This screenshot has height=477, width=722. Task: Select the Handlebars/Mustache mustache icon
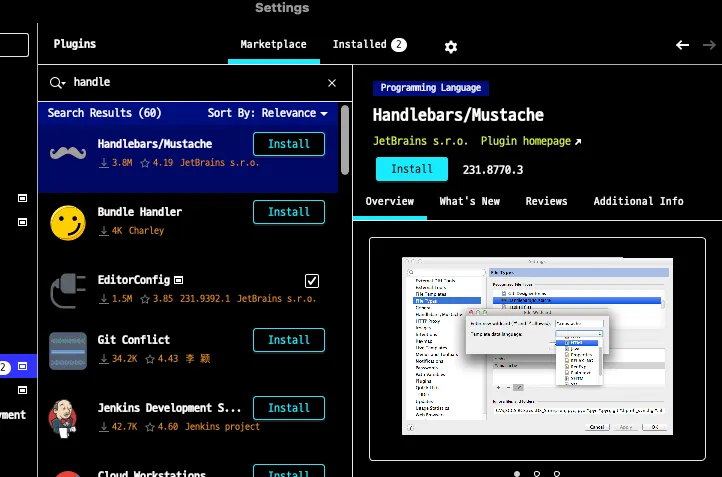tap(68, 153)
